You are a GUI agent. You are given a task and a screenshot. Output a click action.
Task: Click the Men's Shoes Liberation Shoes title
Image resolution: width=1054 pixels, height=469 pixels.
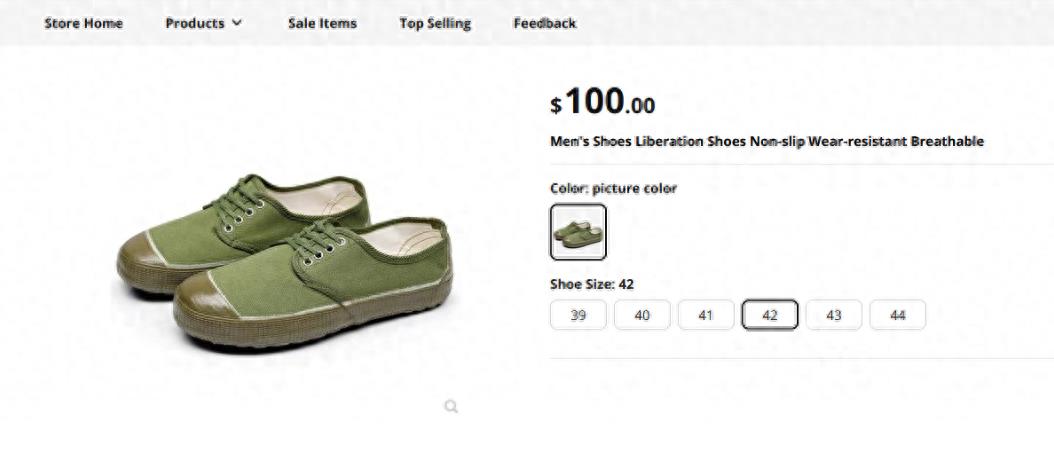767,141
